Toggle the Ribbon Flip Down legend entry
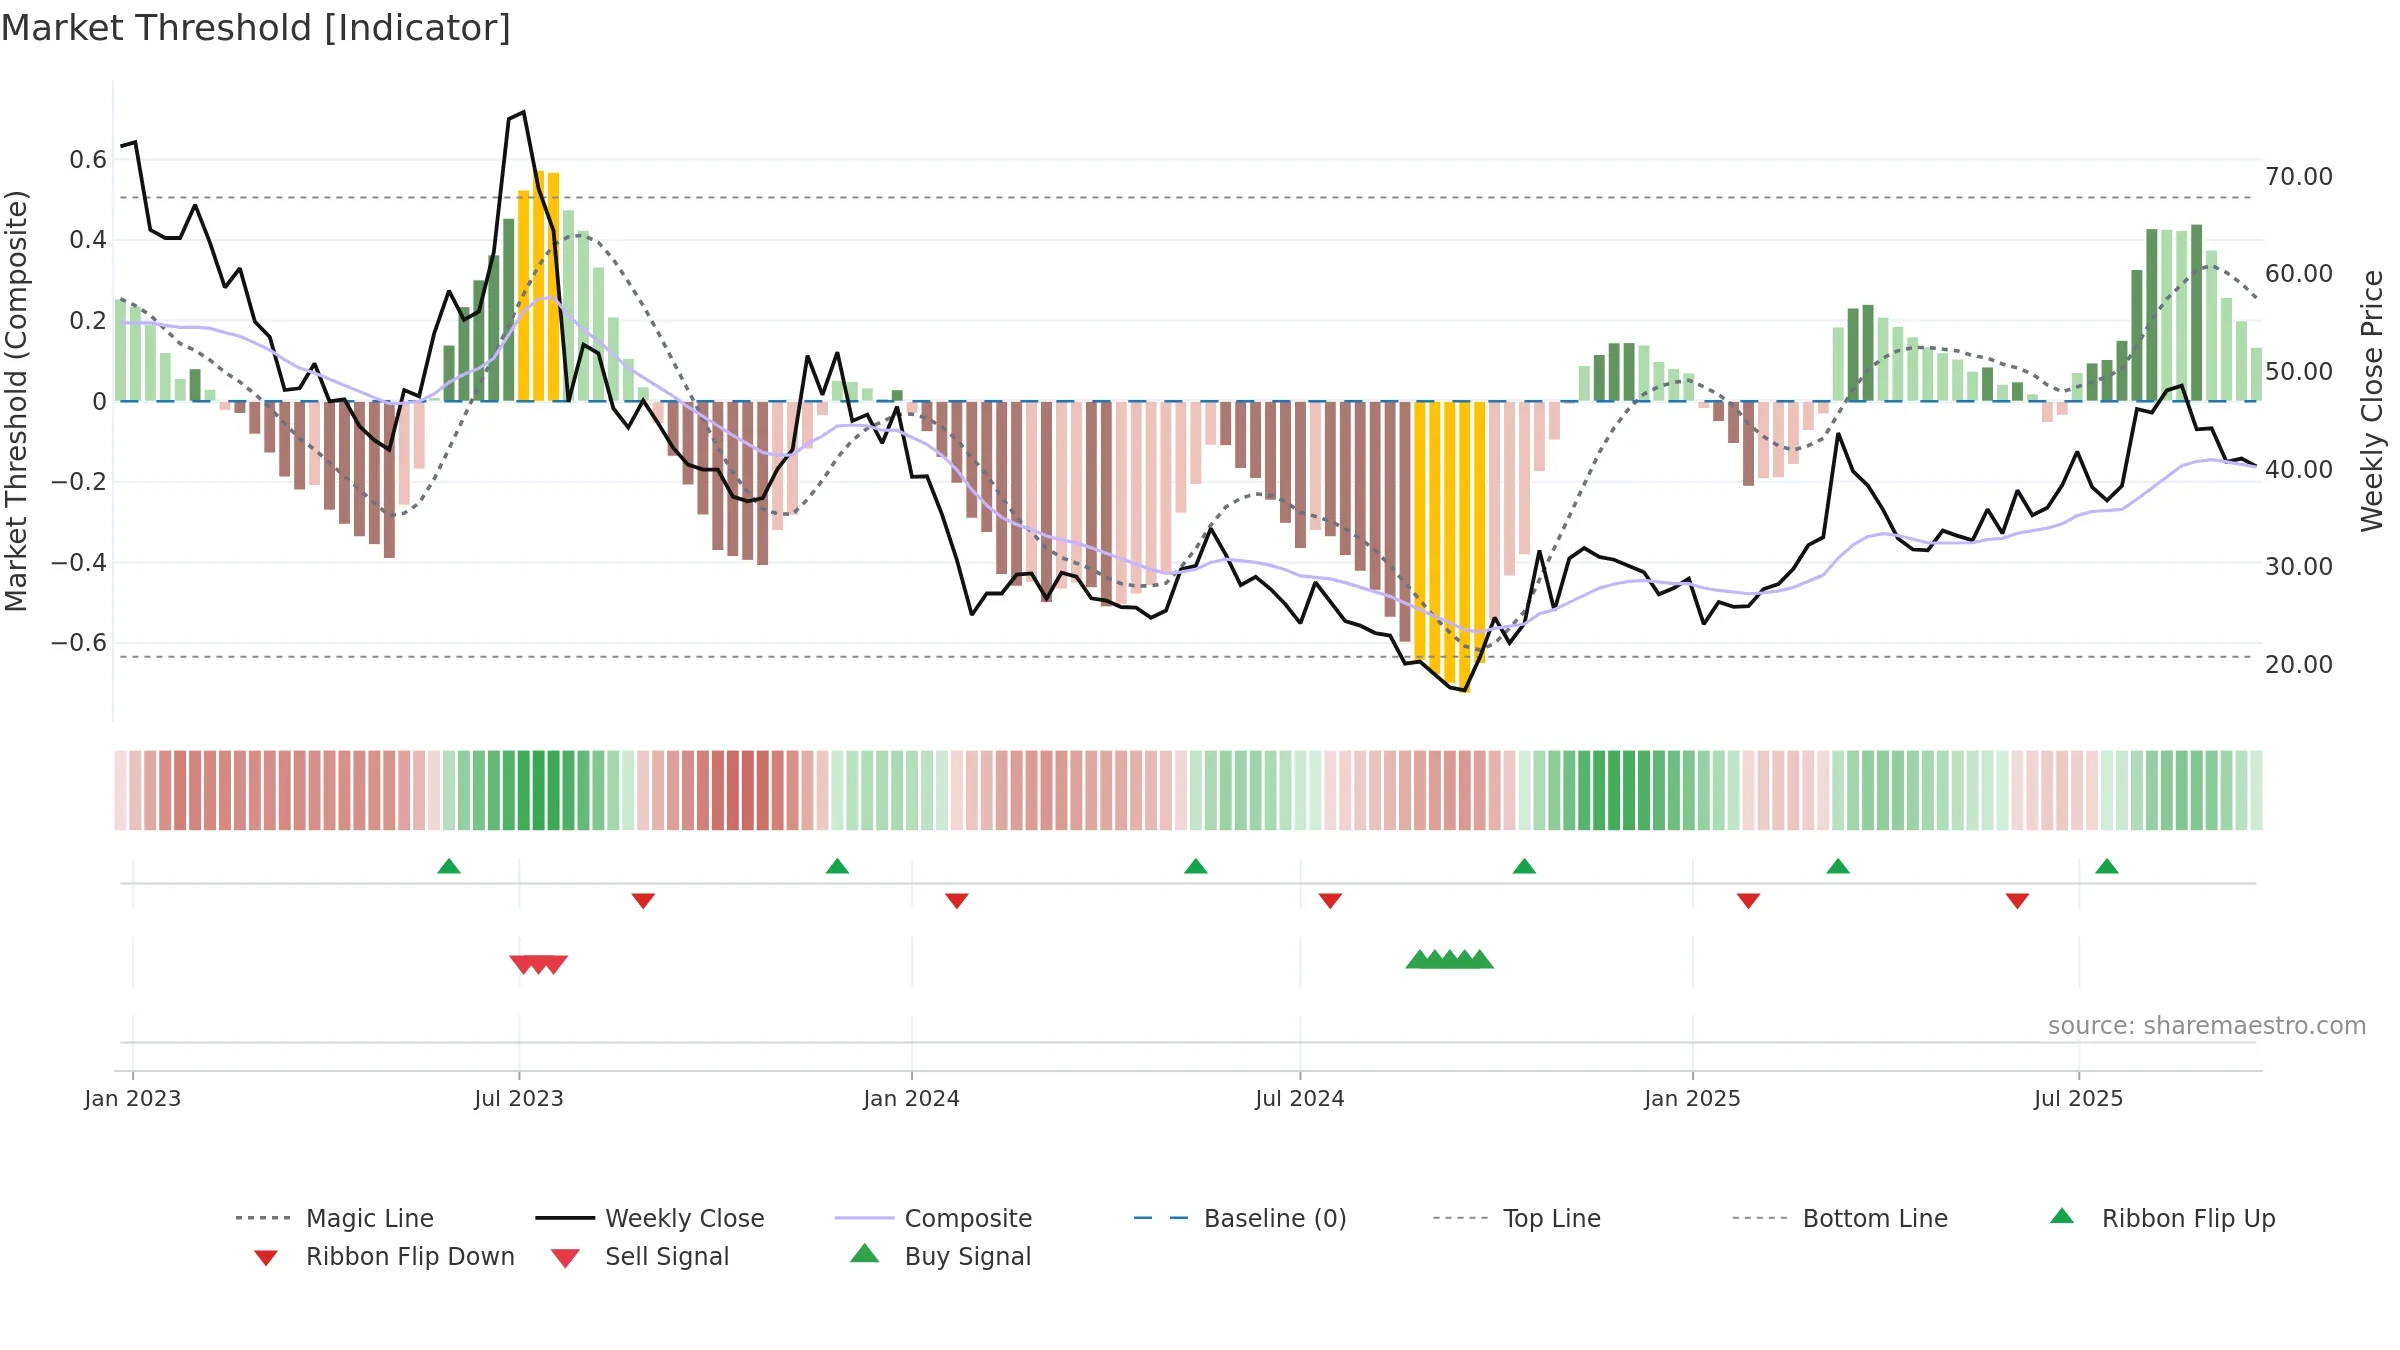The image size is (2400, 1350). tap(384, 1256)
